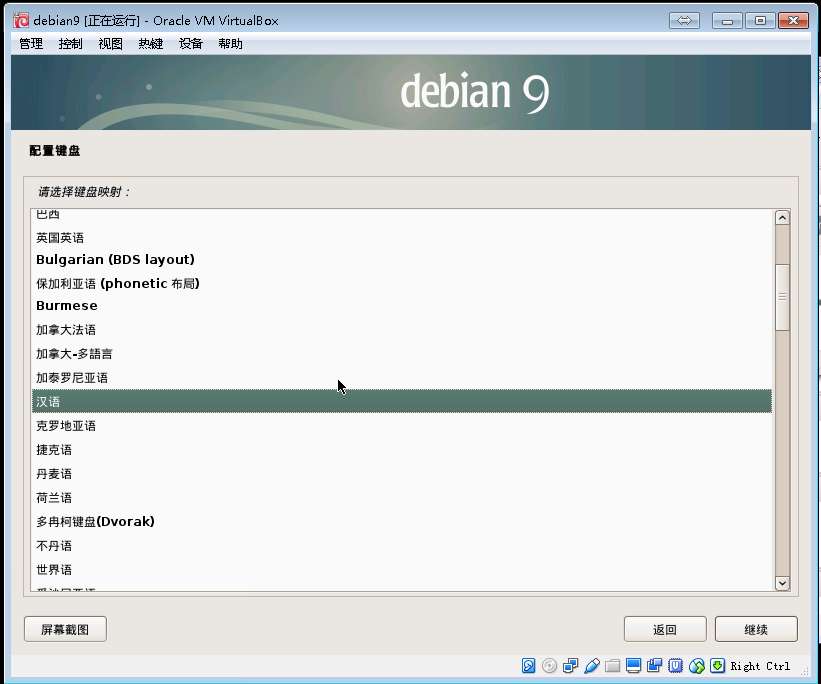
Task: Open the network adapters status icon
Action: pos(570,666)
